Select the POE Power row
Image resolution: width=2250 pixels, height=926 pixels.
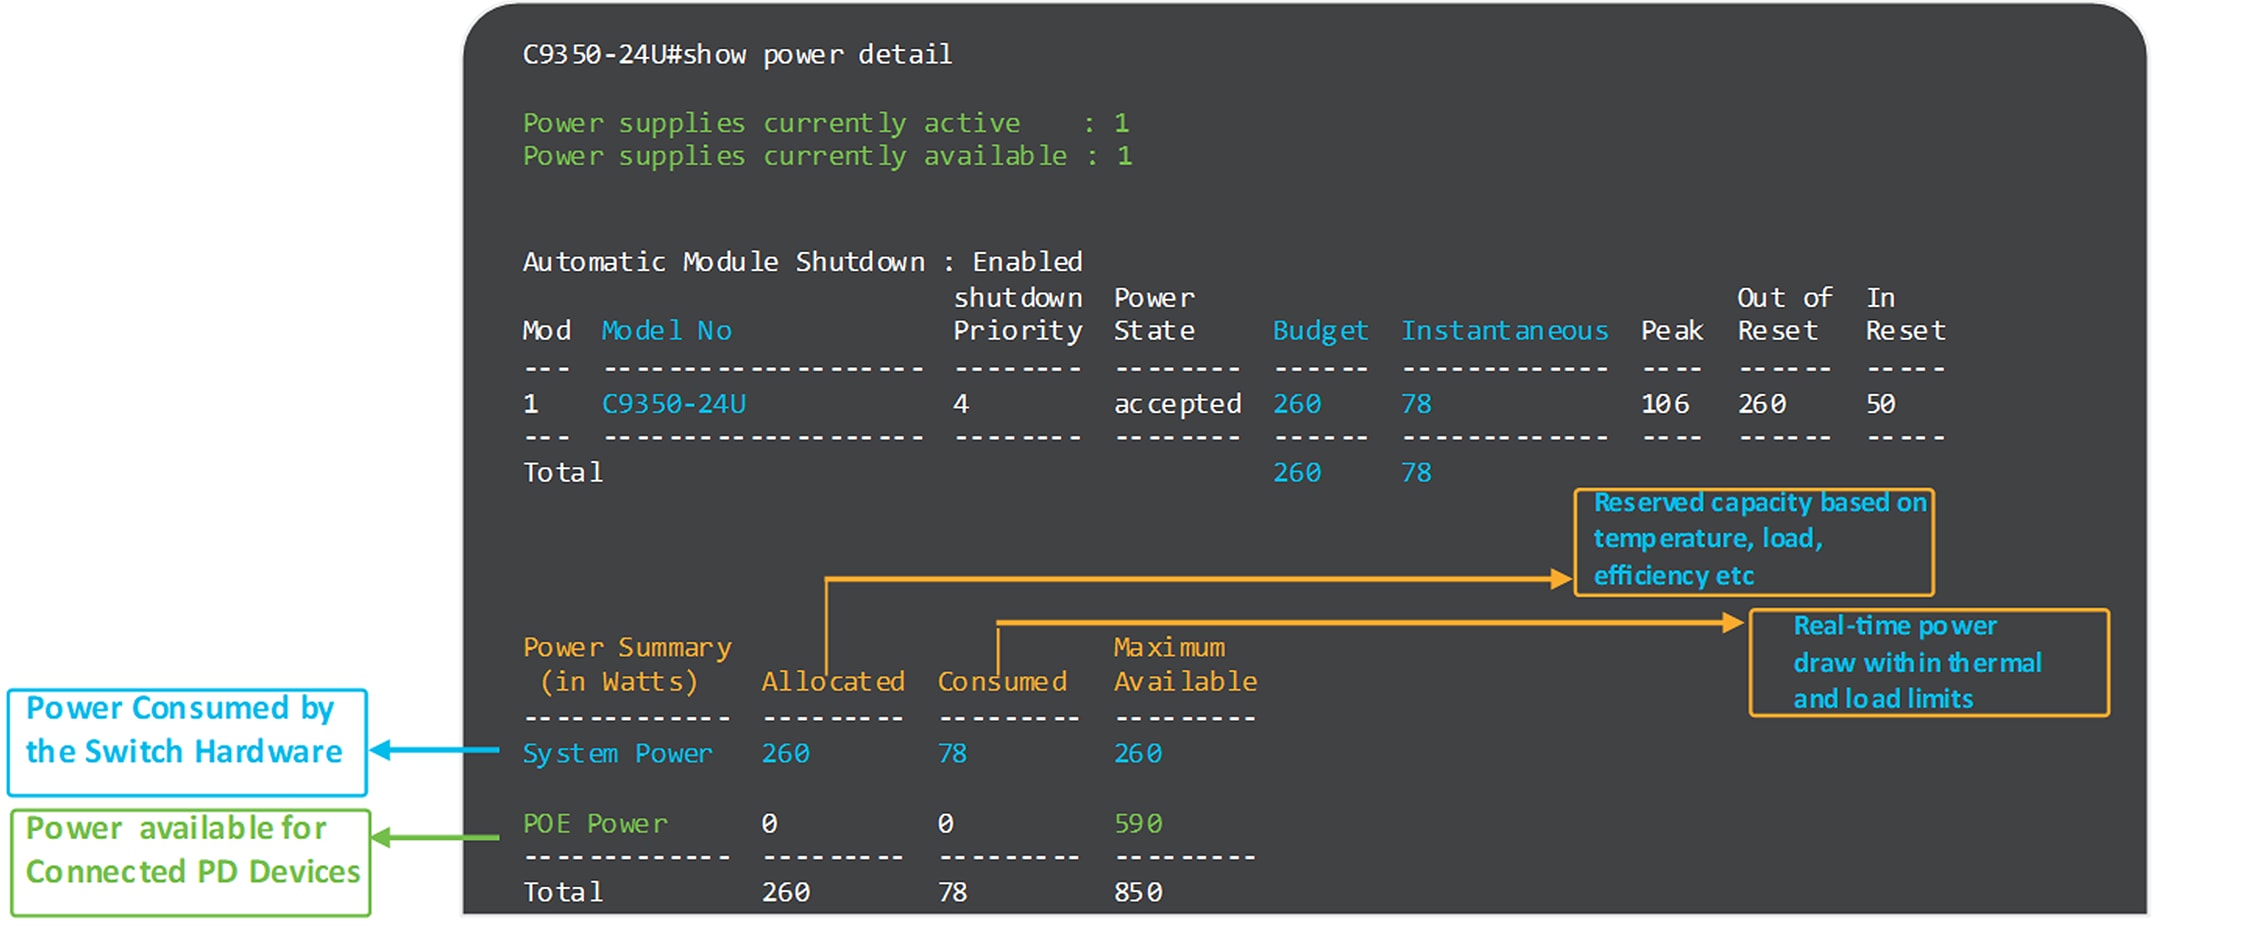tap(594, 823)
